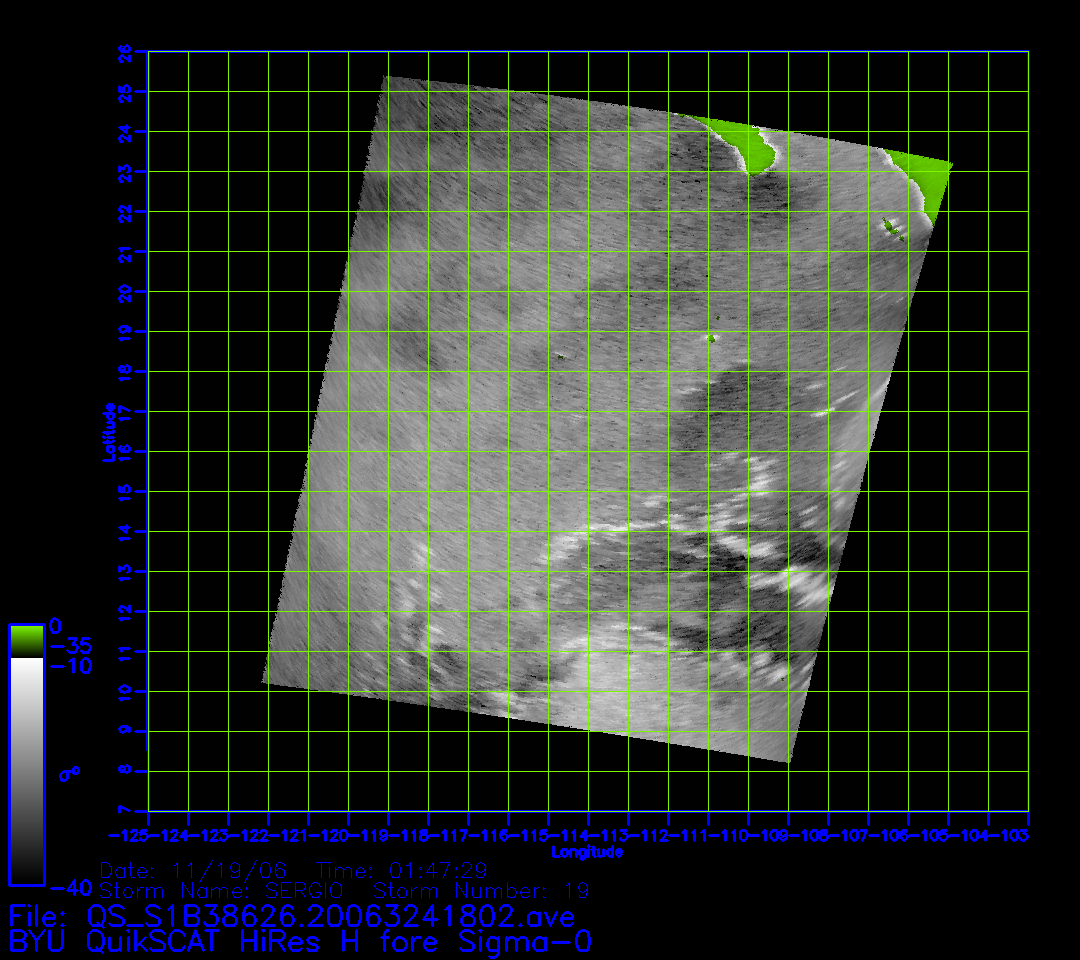Viewport: 1080px width, 960px height.
Task: Click the Latitude axis title
Action: point(107,432)
